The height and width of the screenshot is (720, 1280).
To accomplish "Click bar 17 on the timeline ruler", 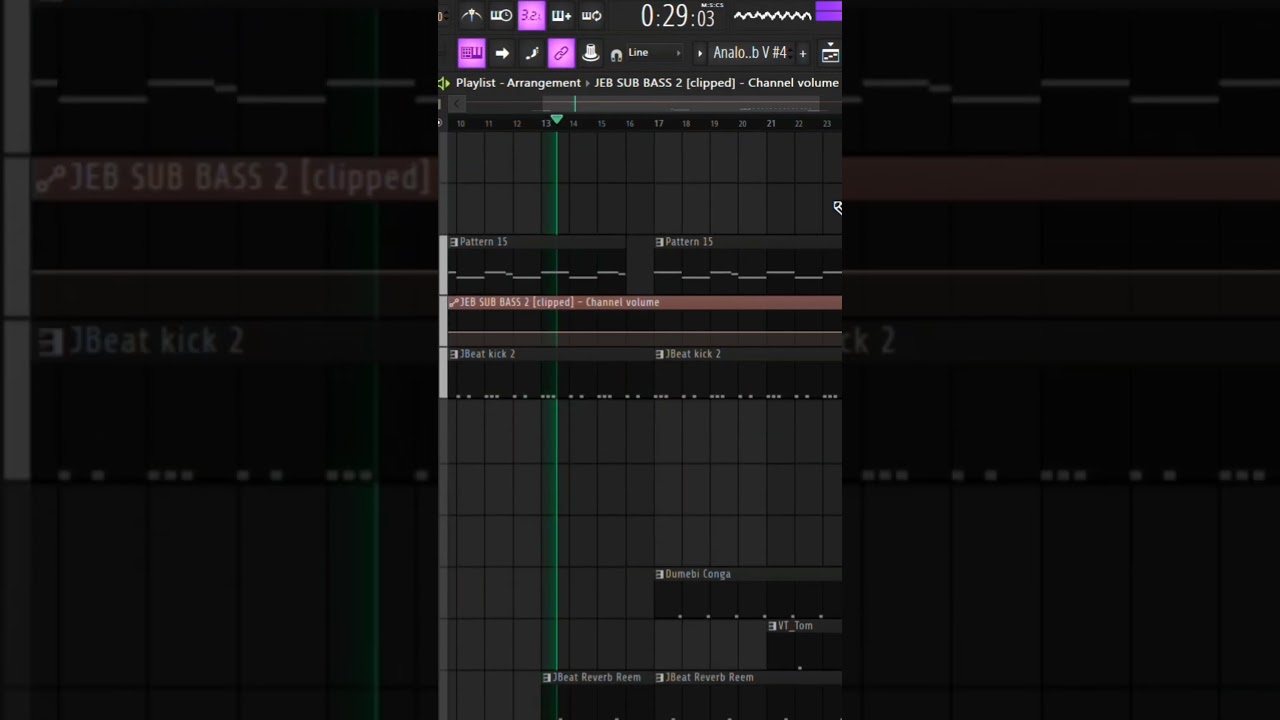I will click(658, 124).
